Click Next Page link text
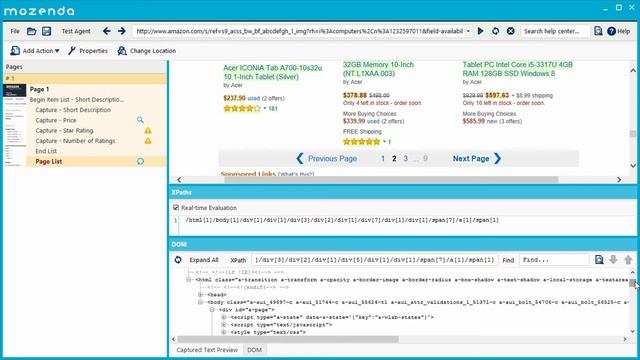 pos(471,158)
